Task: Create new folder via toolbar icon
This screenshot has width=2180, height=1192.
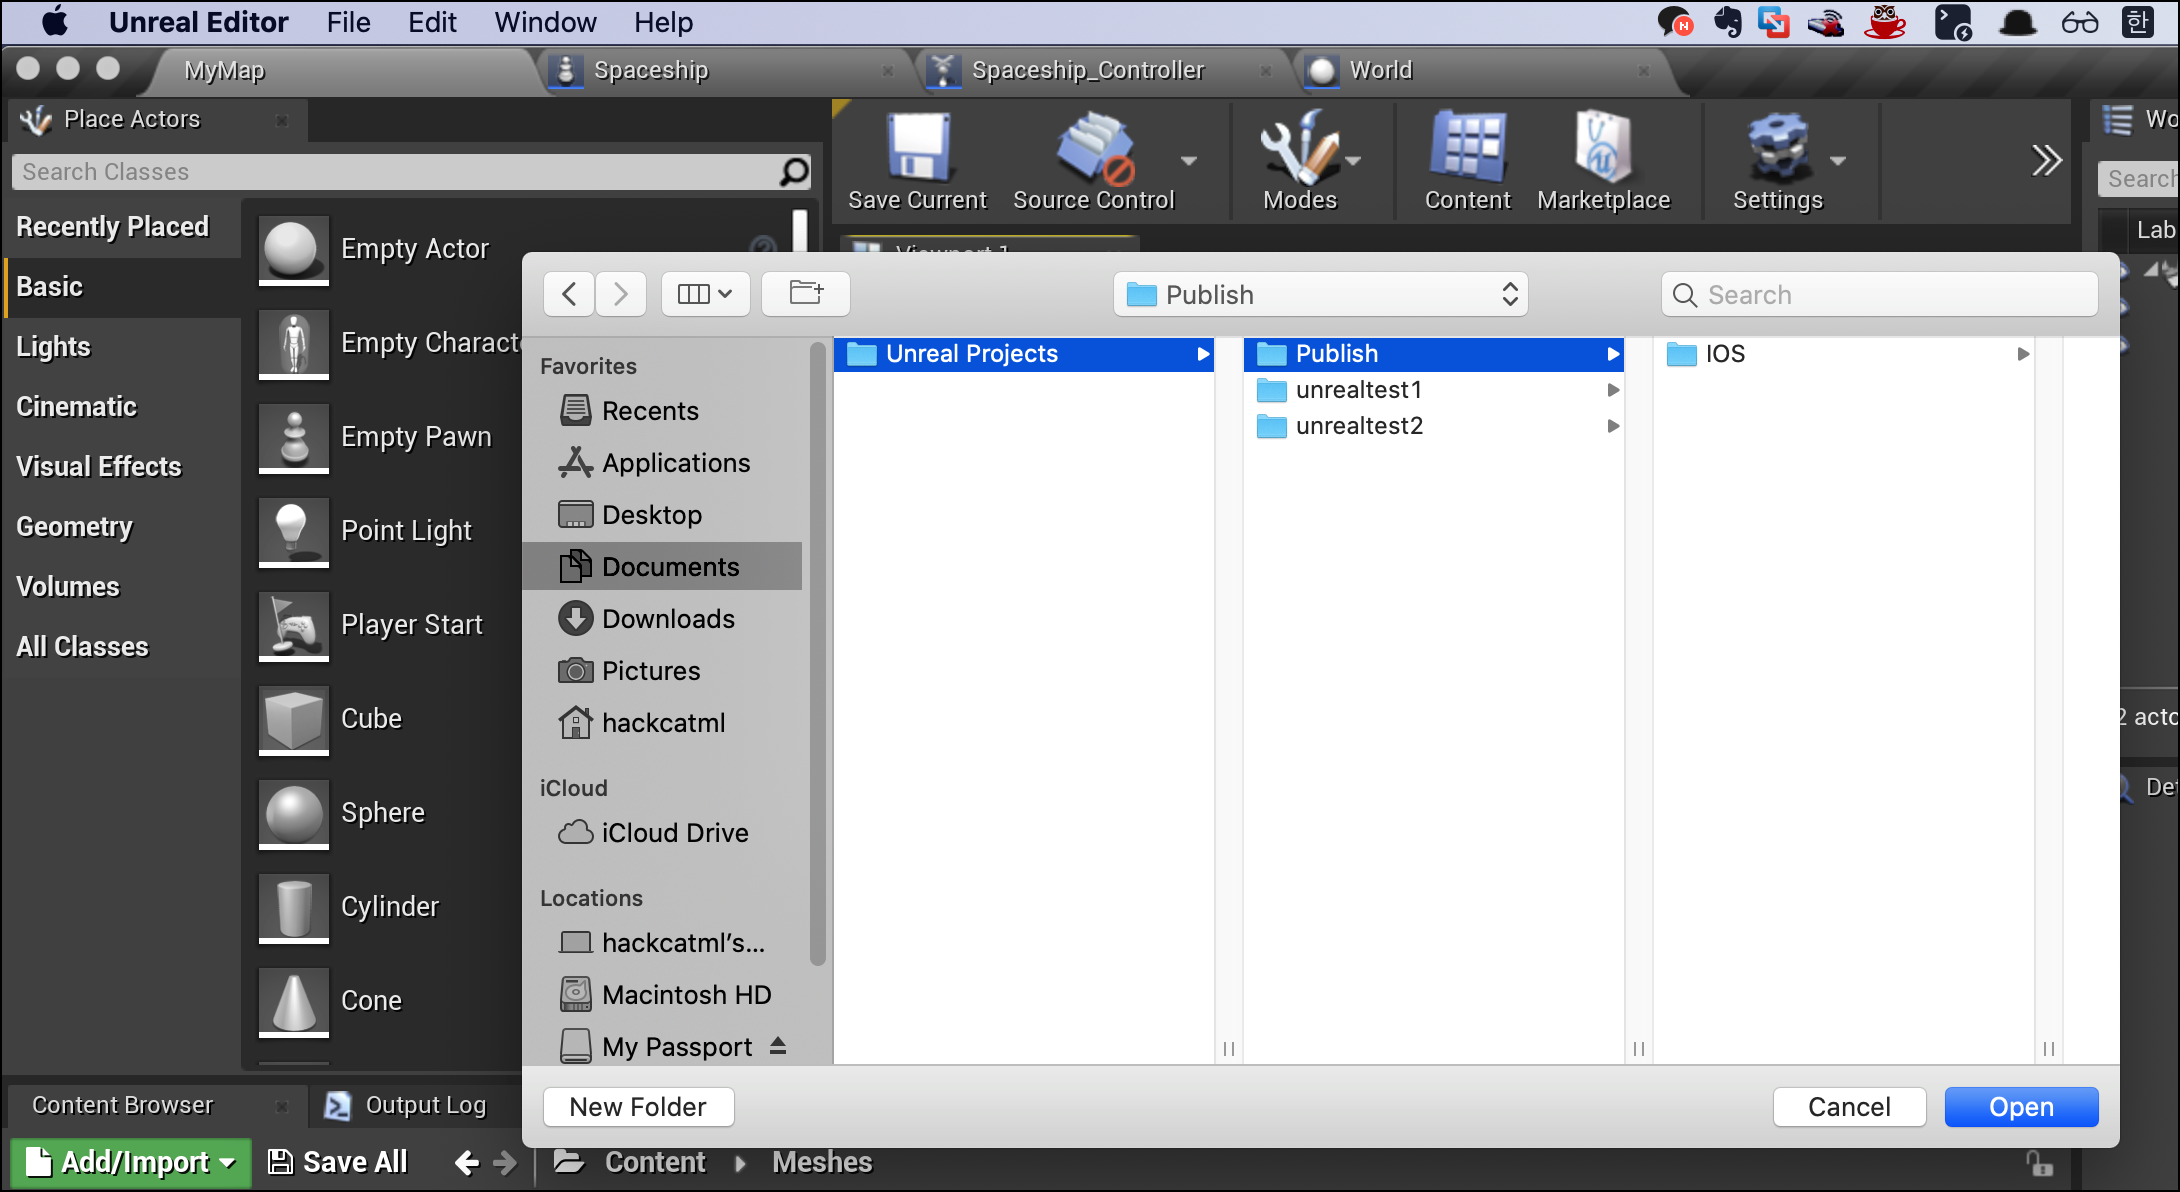Action: [x=805, y=294]
